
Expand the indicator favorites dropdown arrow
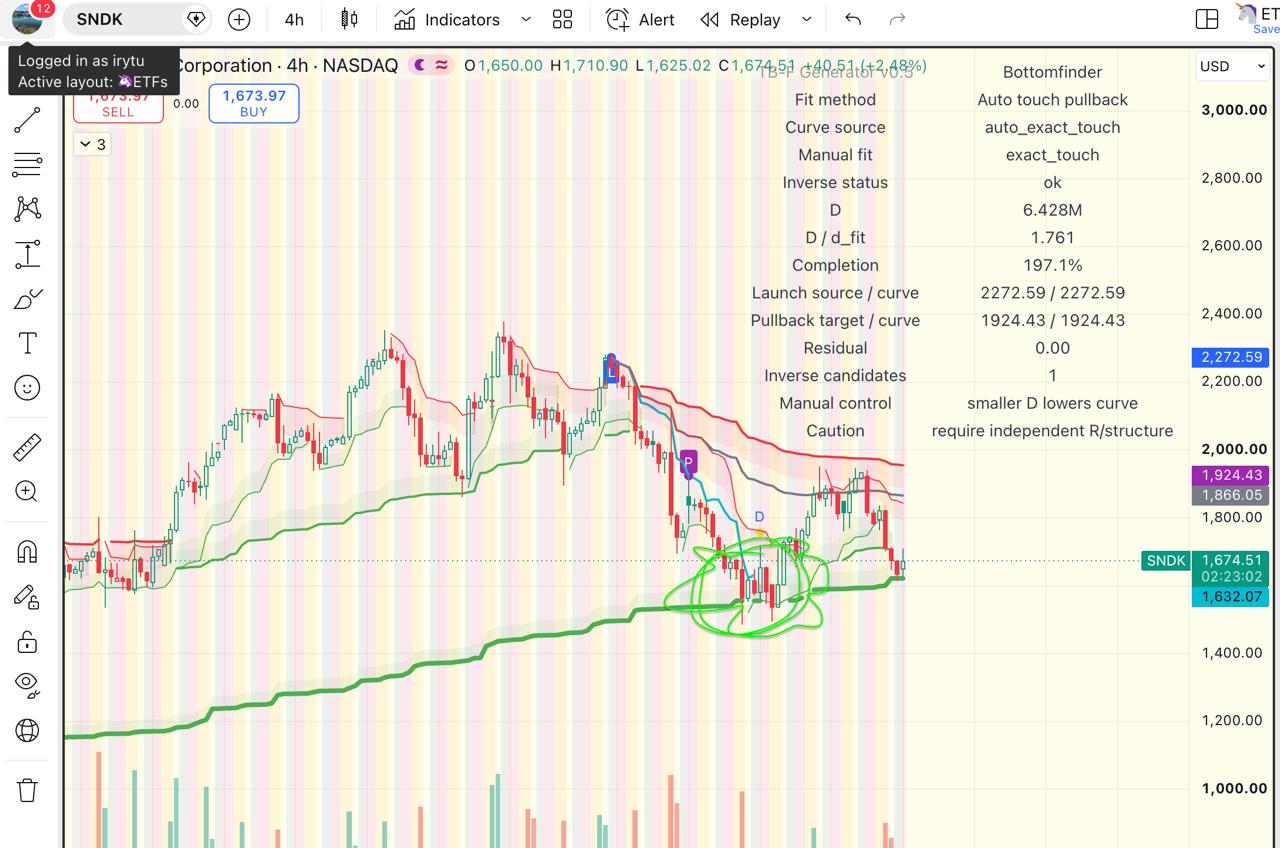(526, 19)
